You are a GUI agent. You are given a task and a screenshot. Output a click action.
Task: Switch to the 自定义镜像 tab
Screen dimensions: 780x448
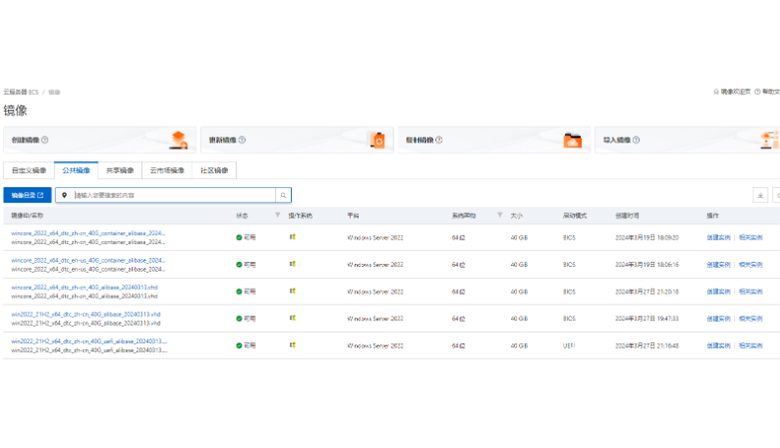coord(29,171)
